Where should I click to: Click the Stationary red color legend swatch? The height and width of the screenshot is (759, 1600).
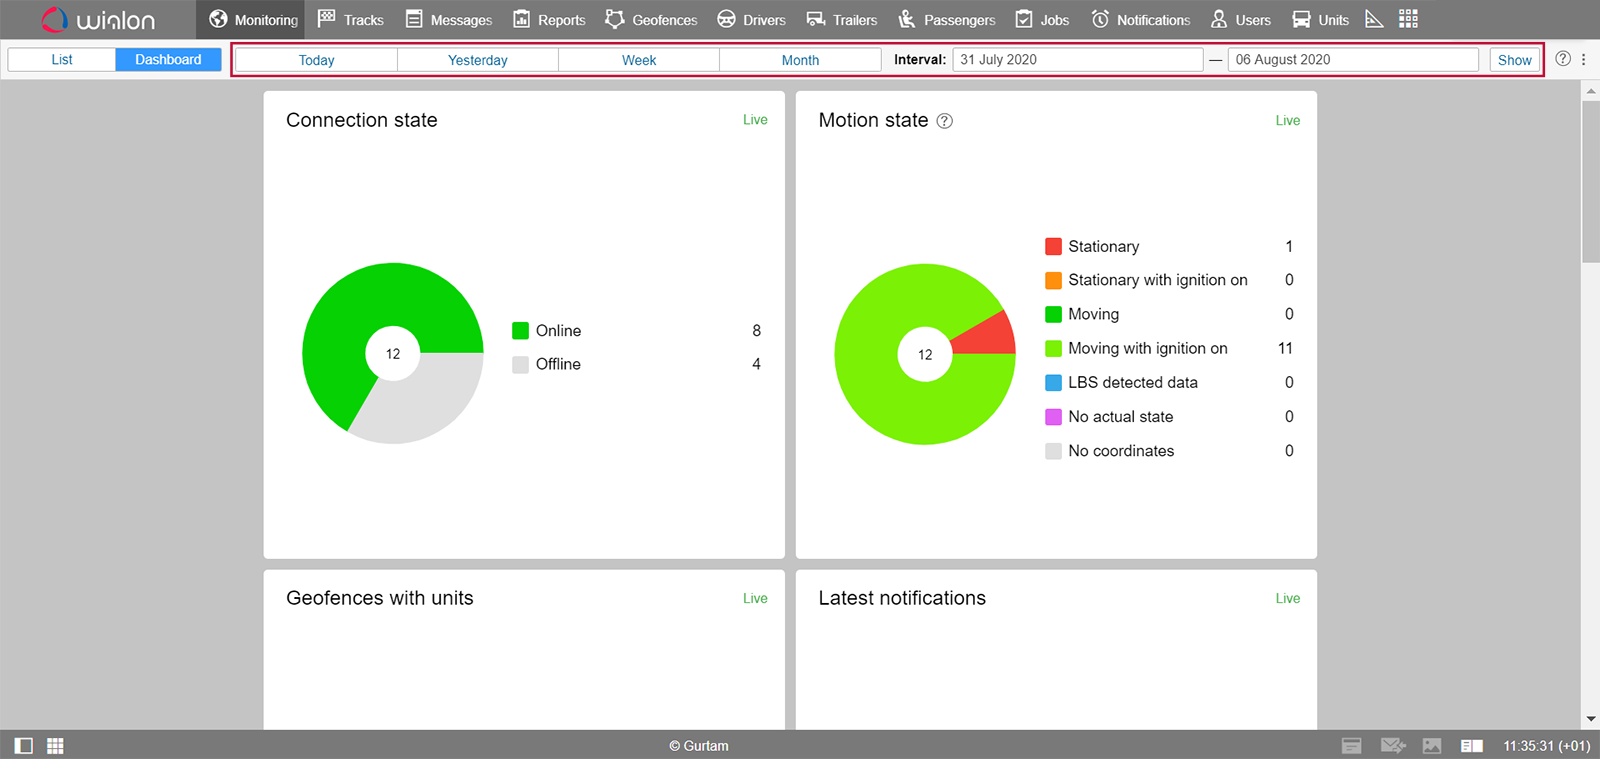(1053, 247)
